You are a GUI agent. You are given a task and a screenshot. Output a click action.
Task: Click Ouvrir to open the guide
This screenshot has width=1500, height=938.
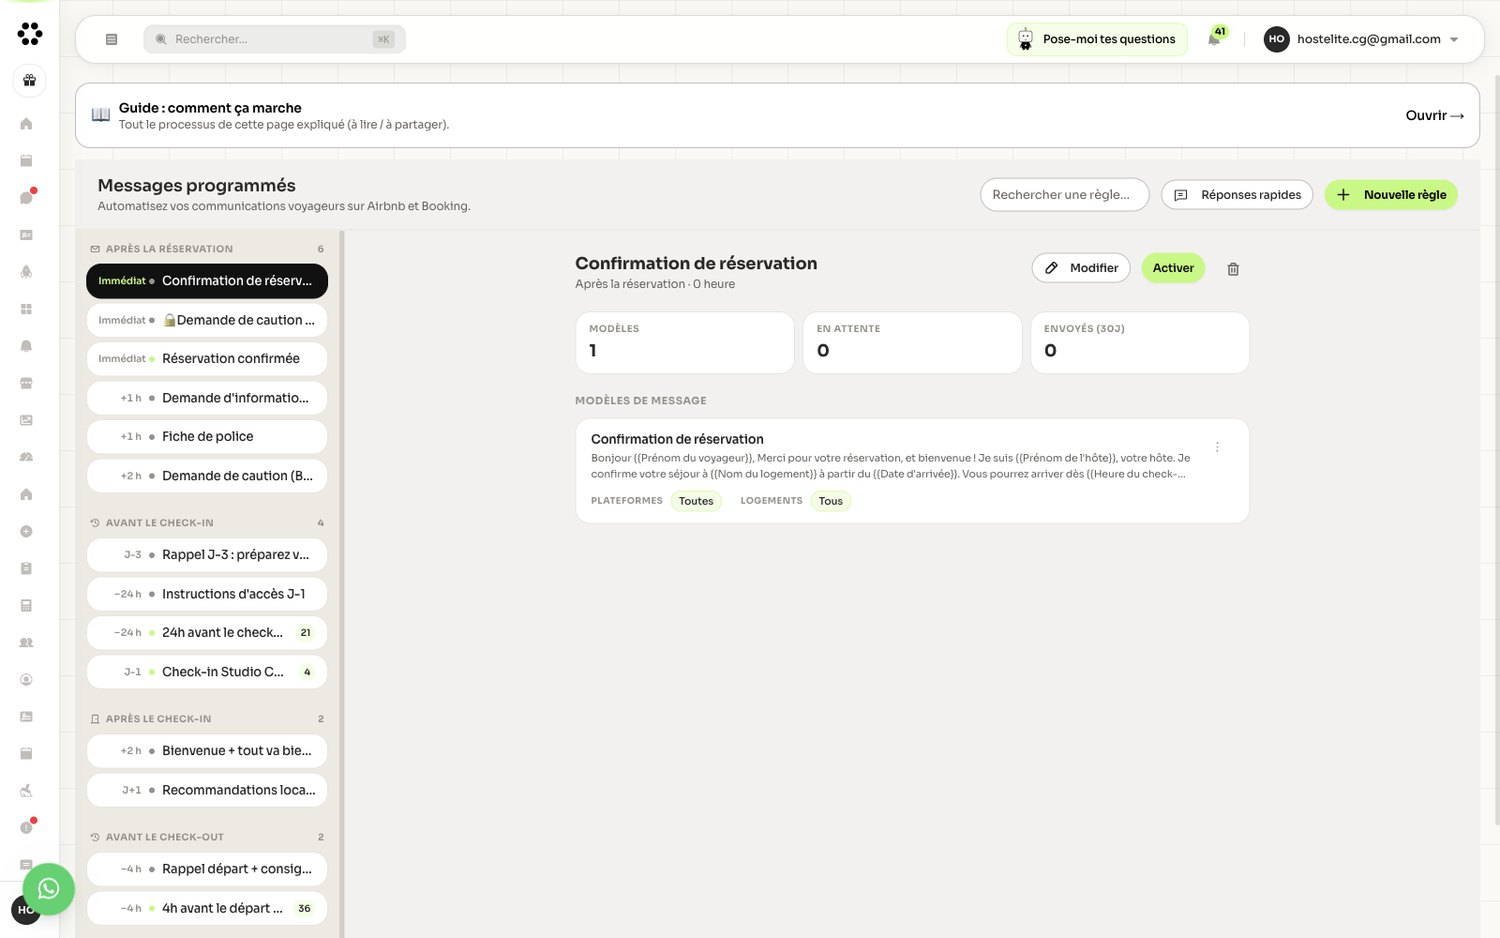(1434, 116)
